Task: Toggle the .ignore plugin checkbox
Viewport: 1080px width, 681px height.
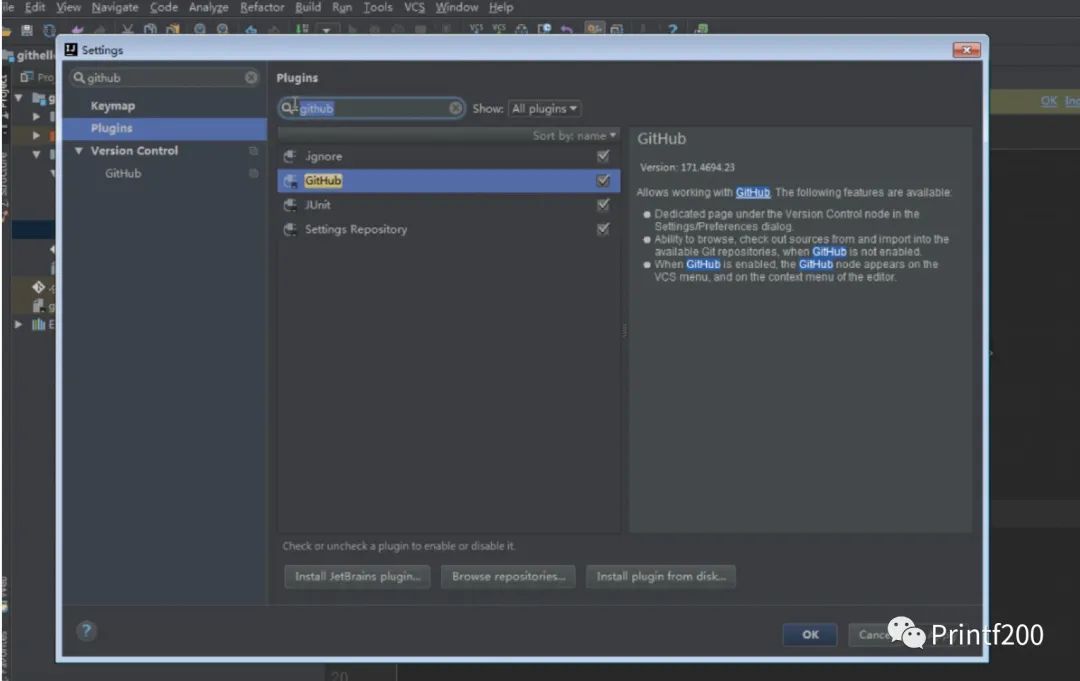Action: tap(603, 156)
